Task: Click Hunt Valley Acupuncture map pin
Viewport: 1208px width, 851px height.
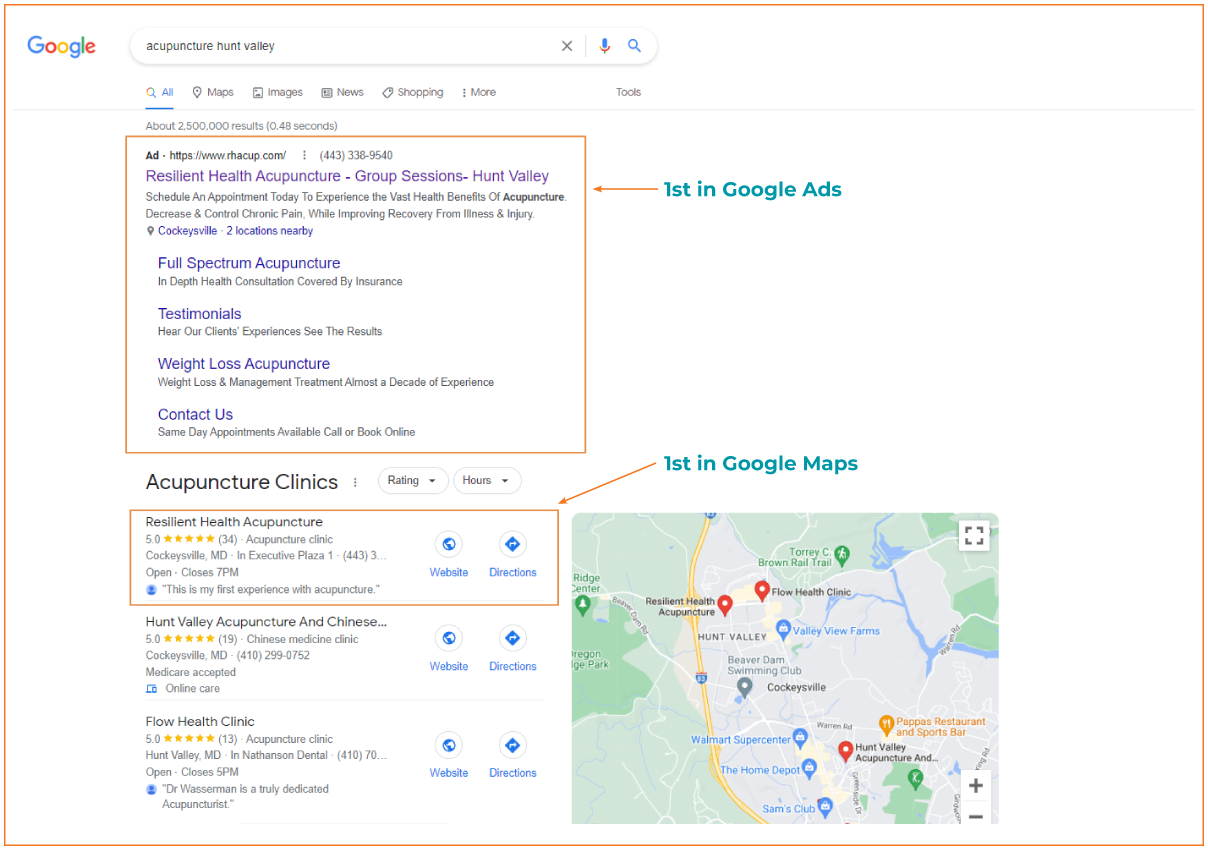Action: point(845,752)
